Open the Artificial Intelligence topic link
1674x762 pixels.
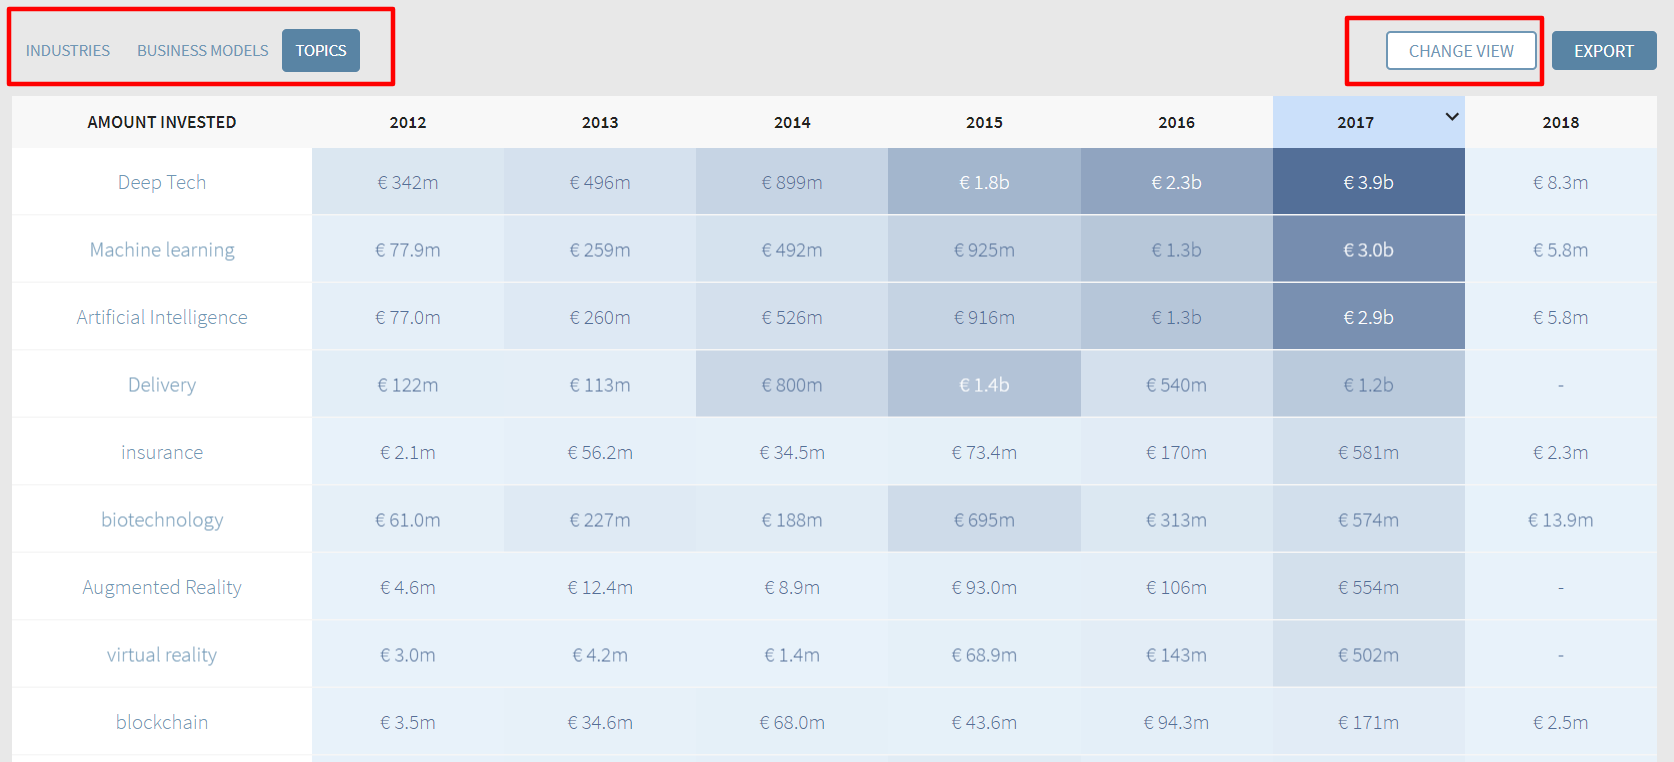point(162,317)
